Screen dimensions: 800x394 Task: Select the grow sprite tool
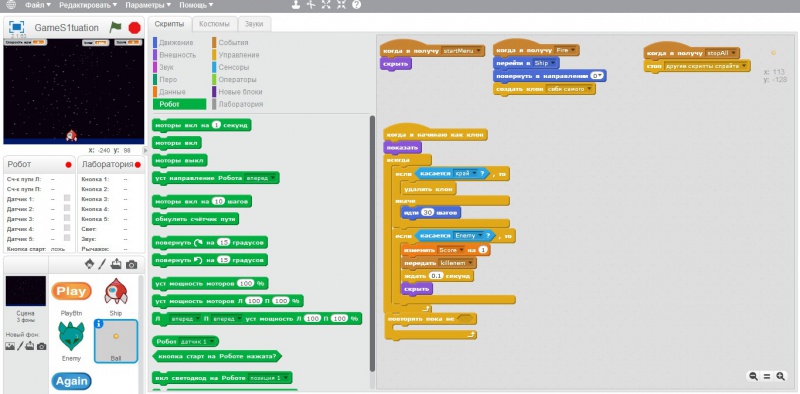(x=326, y=5)
